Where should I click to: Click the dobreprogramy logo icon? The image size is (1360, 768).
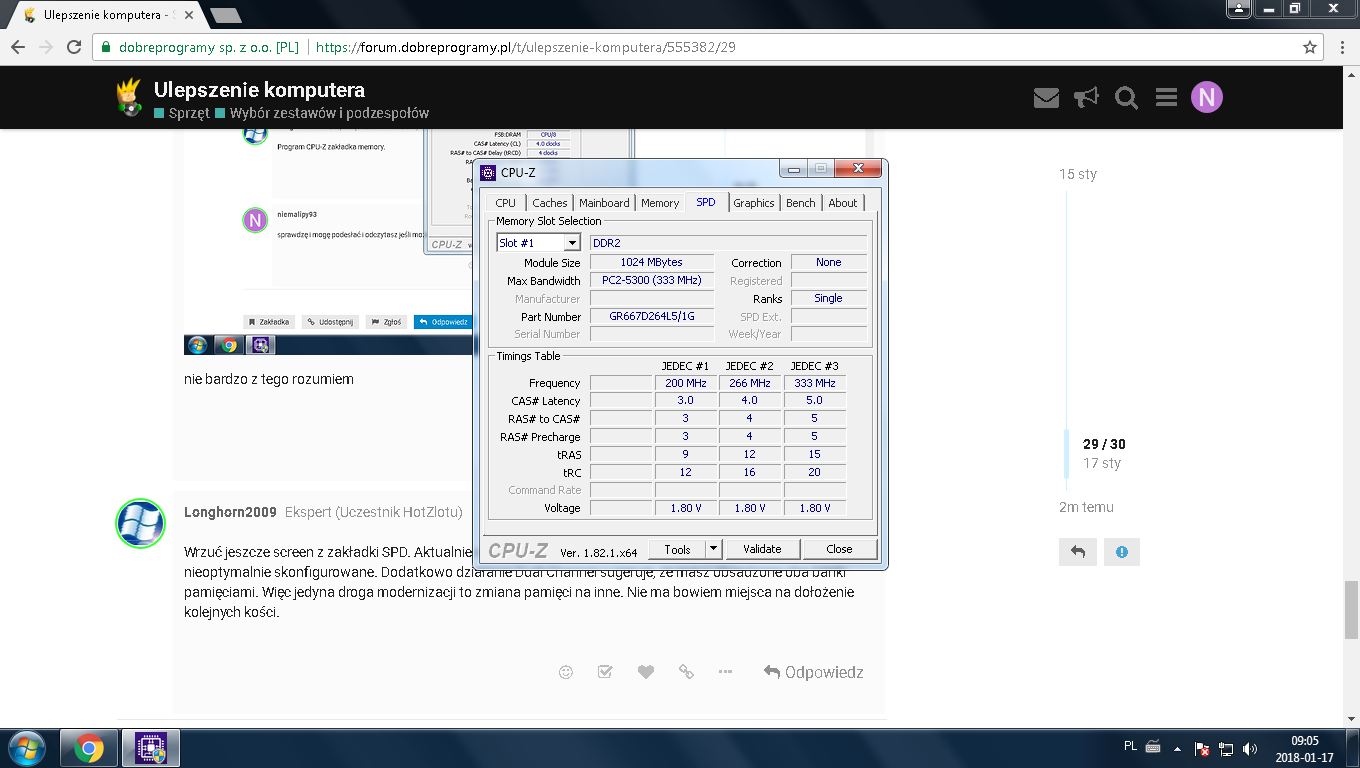coord(128,97)
